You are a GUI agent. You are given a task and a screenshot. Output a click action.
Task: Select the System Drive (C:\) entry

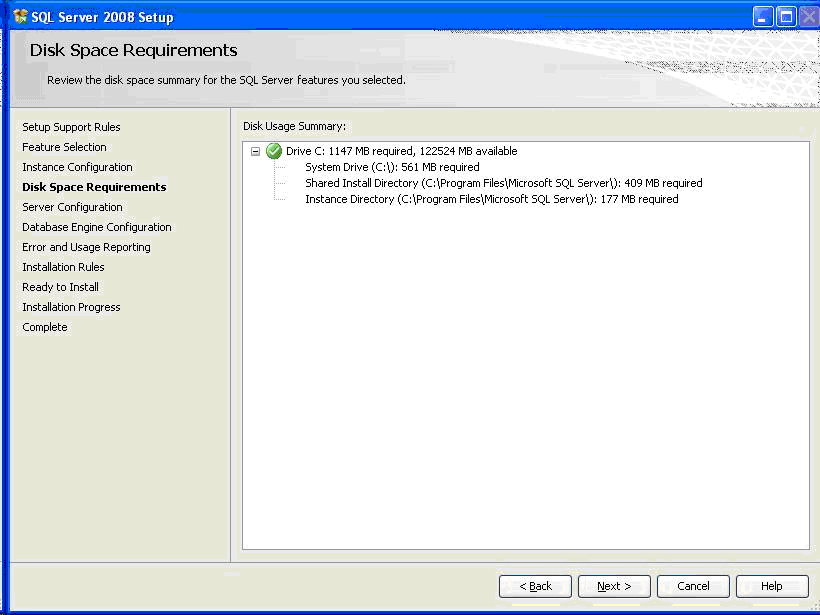392,167
